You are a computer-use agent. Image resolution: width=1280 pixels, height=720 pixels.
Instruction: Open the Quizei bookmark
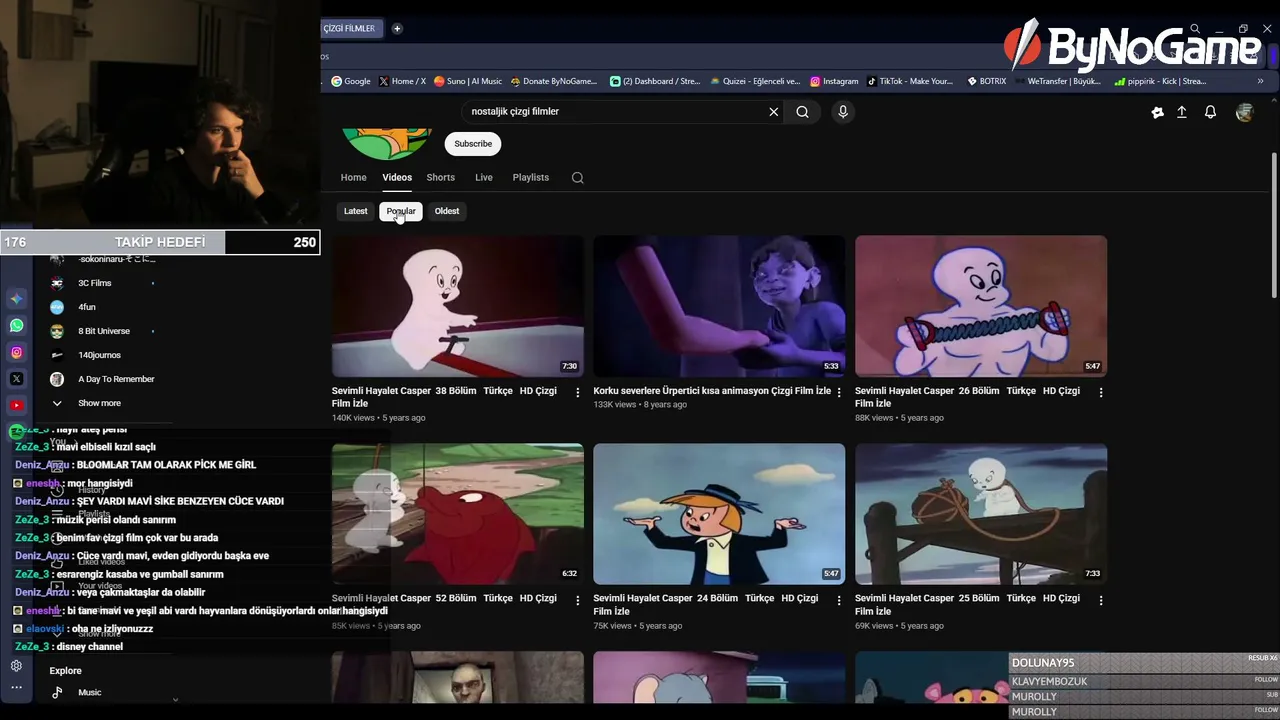tap(756, 81)
